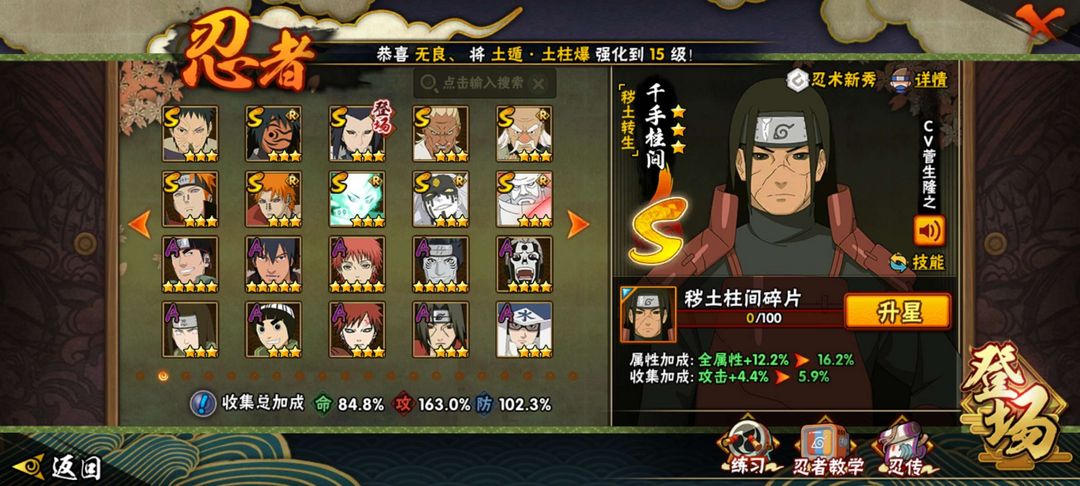Tap the 忍术新秀 rank badge icon

[x=798, y=81]
